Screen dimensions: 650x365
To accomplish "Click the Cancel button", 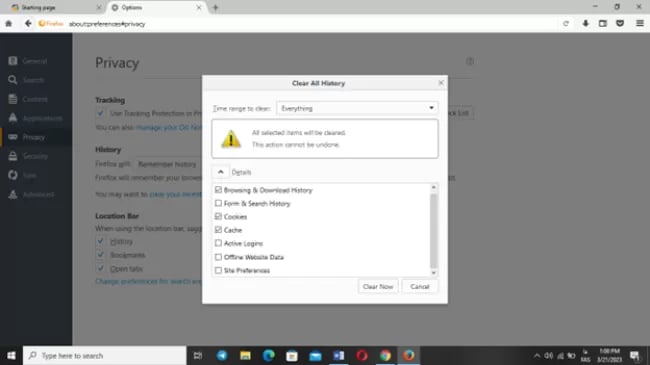I will coord(420,287).
